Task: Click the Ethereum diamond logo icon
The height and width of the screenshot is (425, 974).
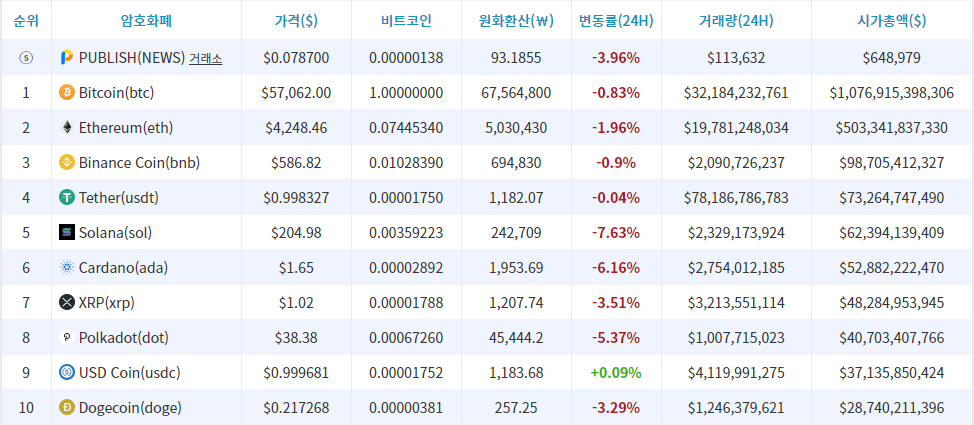Action: coord(66,128)
